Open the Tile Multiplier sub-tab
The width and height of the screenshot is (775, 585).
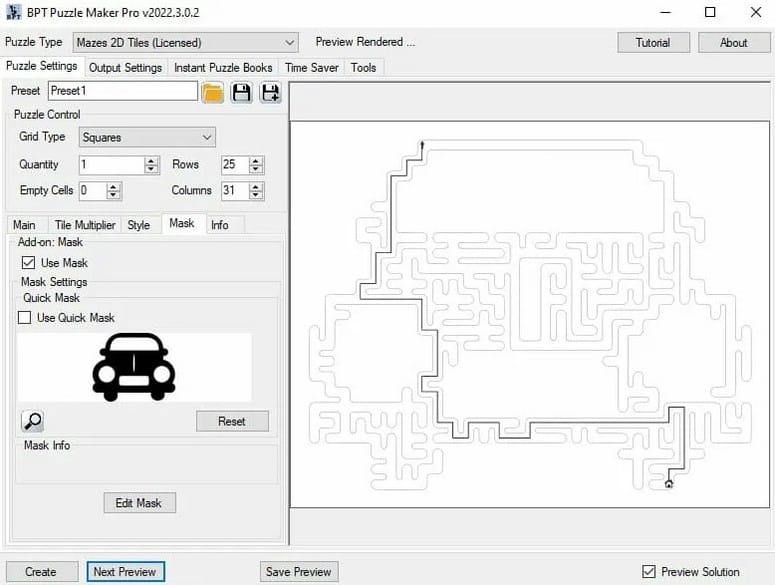[x=84, y=225]
